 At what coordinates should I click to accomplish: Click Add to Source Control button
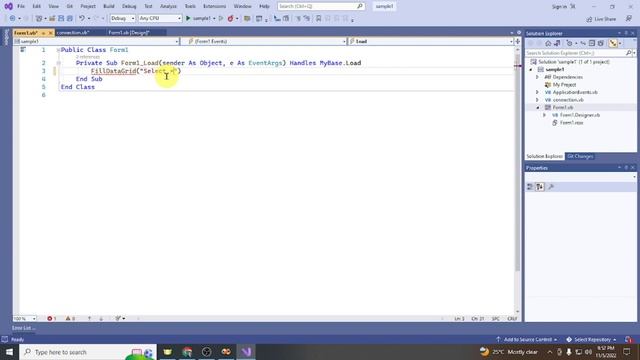(527, 340)
